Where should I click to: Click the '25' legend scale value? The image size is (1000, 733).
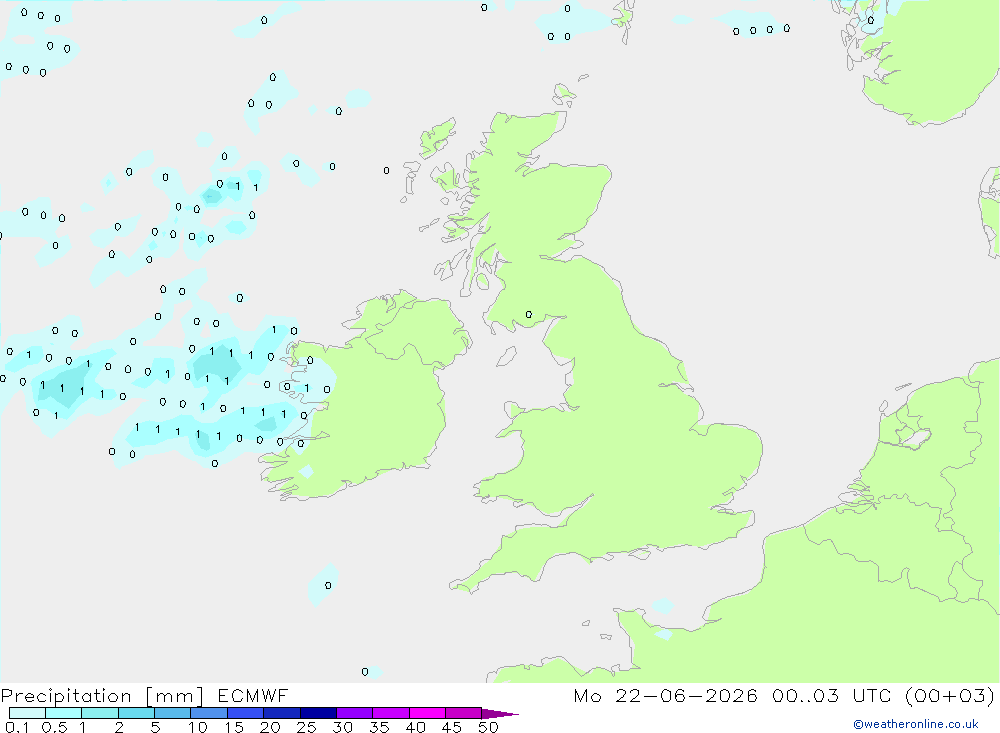pos(306,727)
